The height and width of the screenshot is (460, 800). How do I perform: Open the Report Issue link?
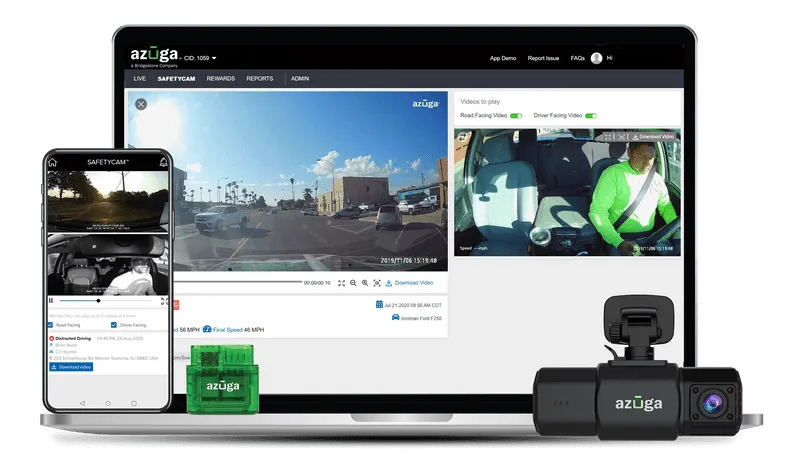point(544,58)
